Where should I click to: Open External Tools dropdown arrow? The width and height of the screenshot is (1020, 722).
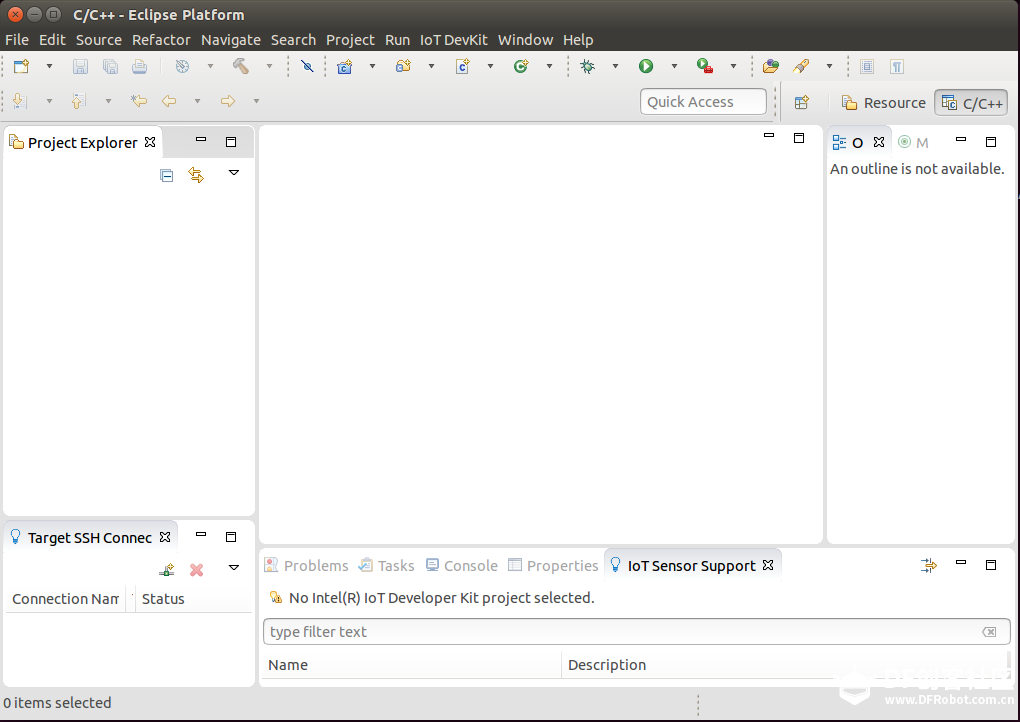[733, 66]
